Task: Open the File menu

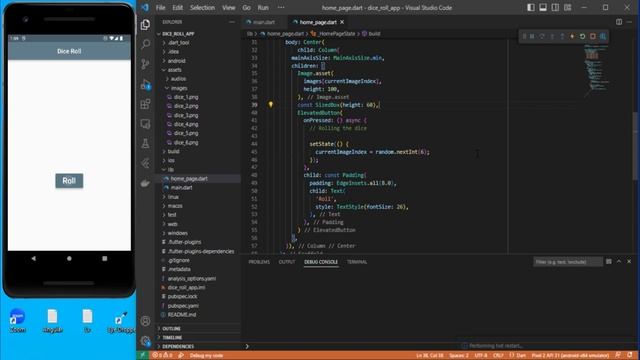Action: click(x=160, y=8)
